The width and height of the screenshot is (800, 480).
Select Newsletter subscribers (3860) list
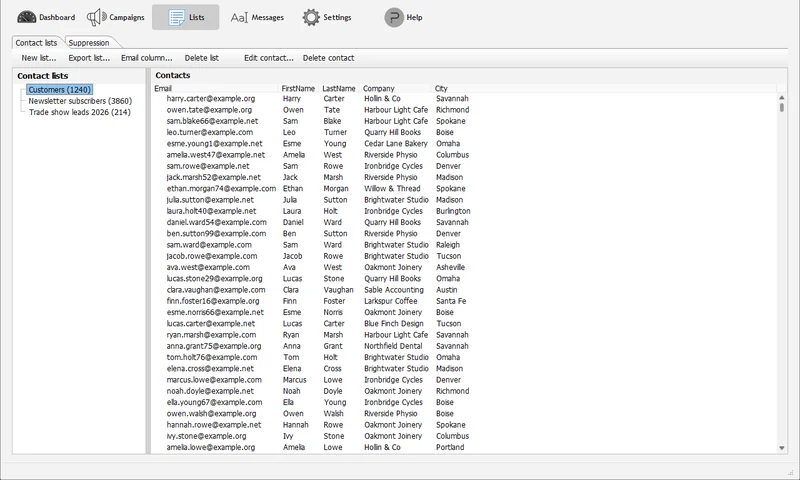[x=80, y=101]
